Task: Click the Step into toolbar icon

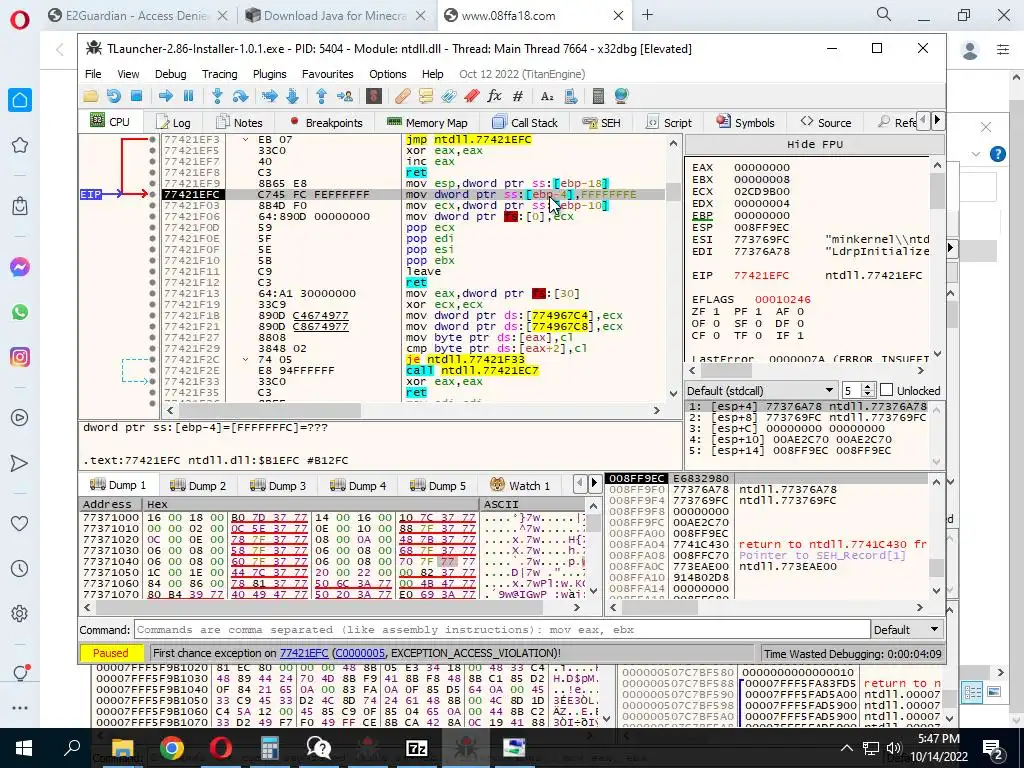Action: [217, 97]
